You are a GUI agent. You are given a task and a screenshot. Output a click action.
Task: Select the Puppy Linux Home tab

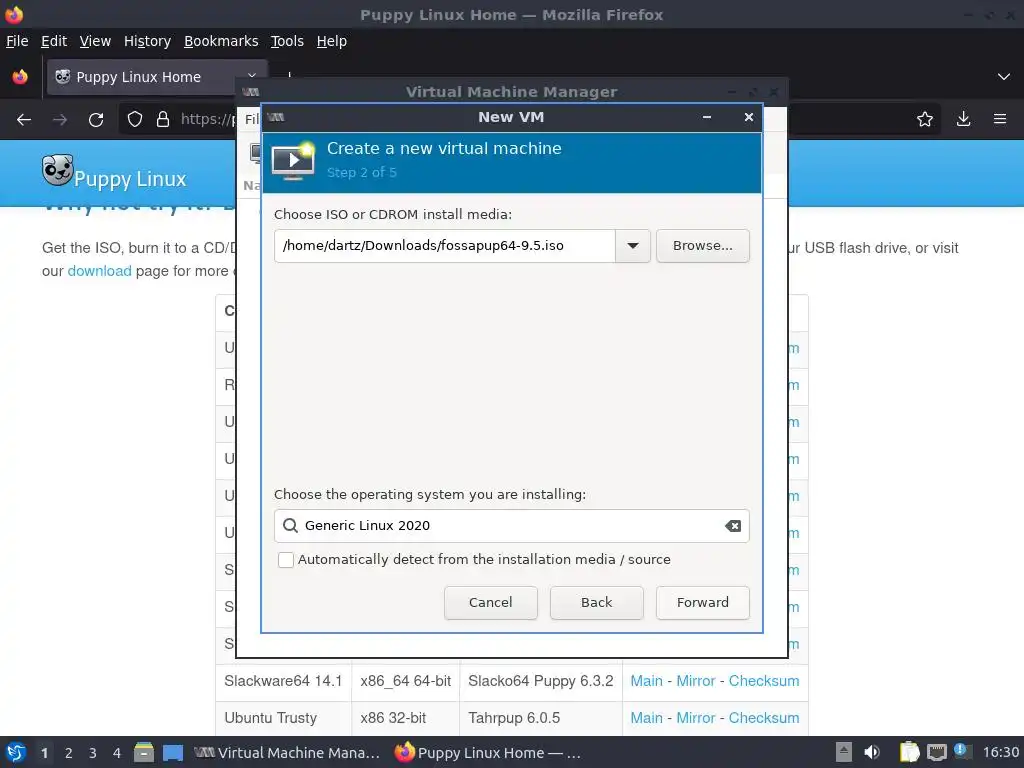[x=157, y=77]
